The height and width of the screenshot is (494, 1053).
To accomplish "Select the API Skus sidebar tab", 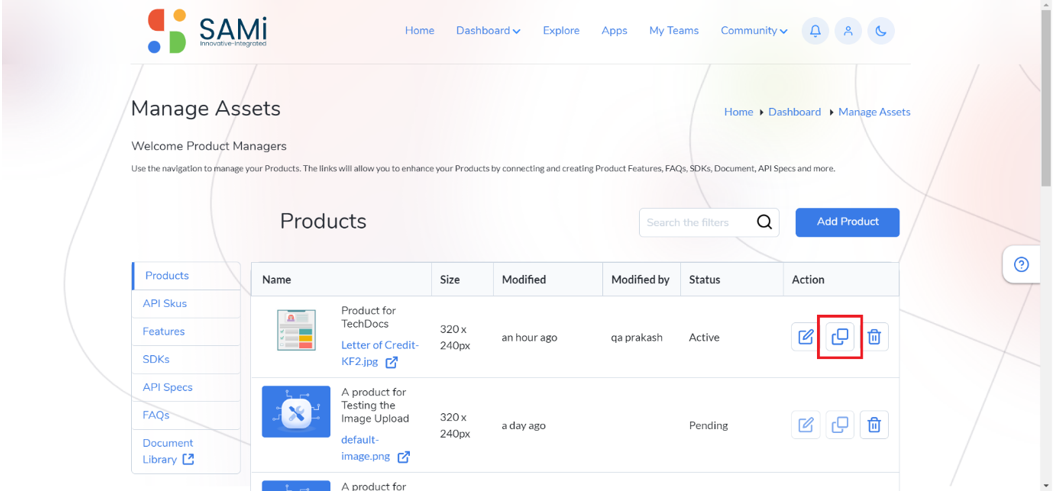I will tap(186, 303).
